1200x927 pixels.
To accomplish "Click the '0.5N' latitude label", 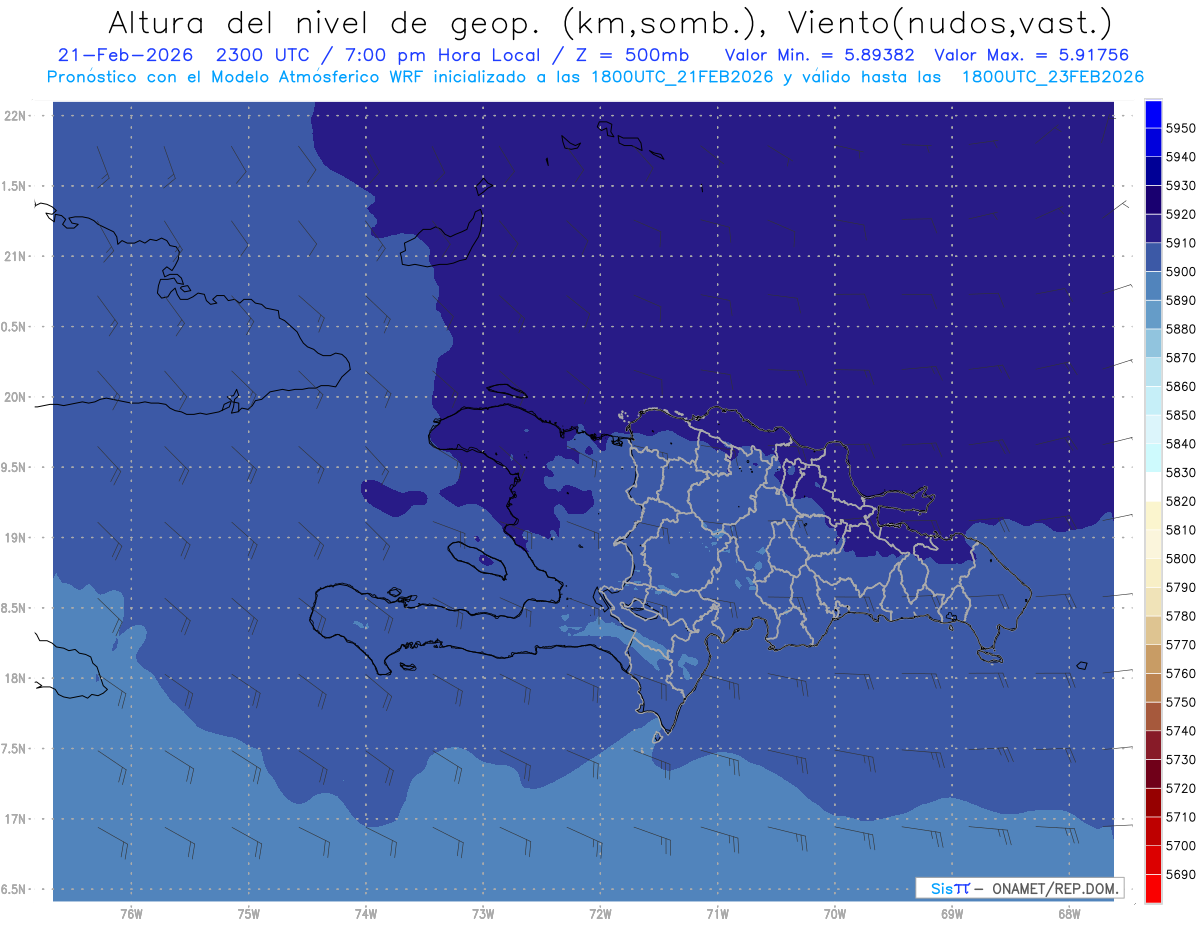I will pyautogui.click(x=13, y=327).
